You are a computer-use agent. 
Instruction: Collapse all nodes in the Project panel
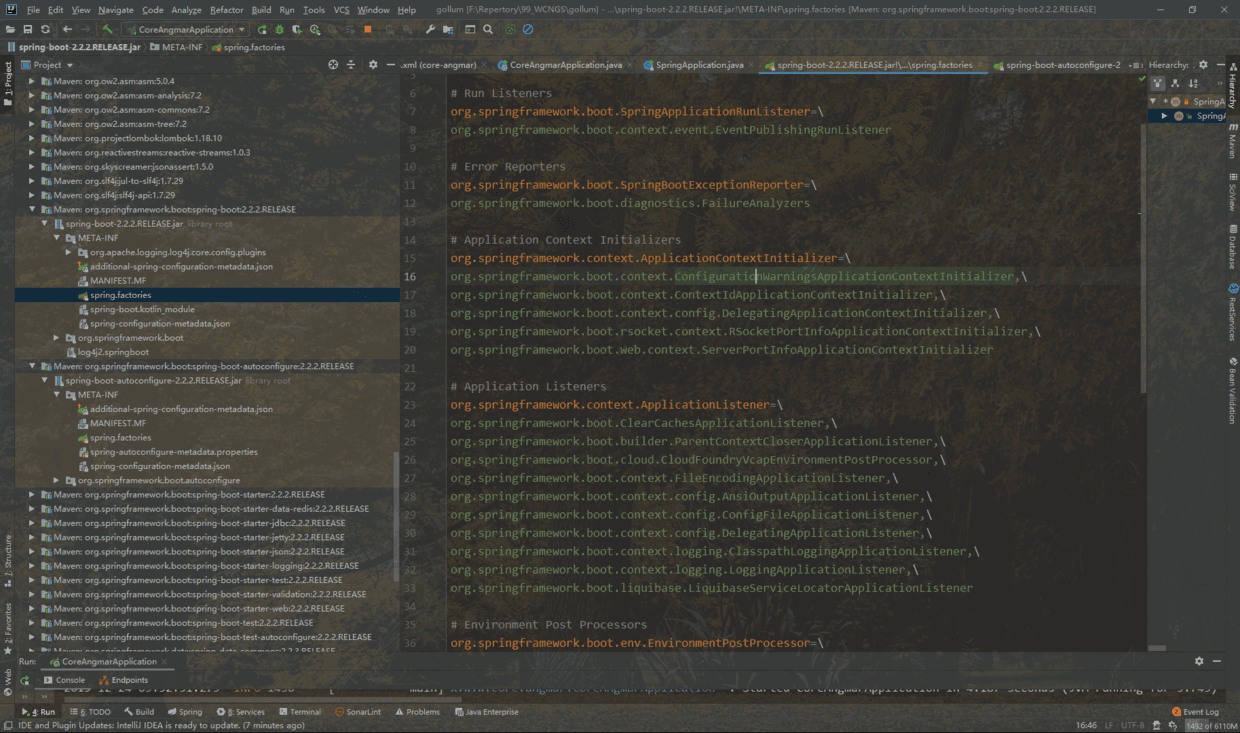[351, 65]
